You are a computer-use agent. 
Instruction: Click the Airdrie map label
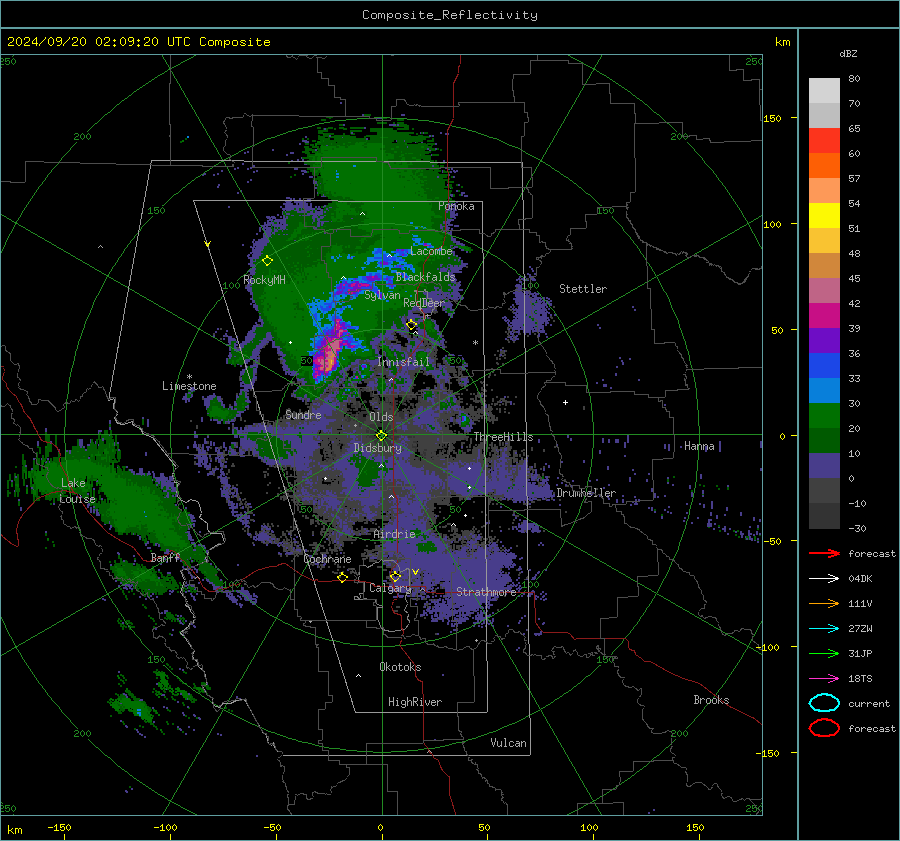394,534
